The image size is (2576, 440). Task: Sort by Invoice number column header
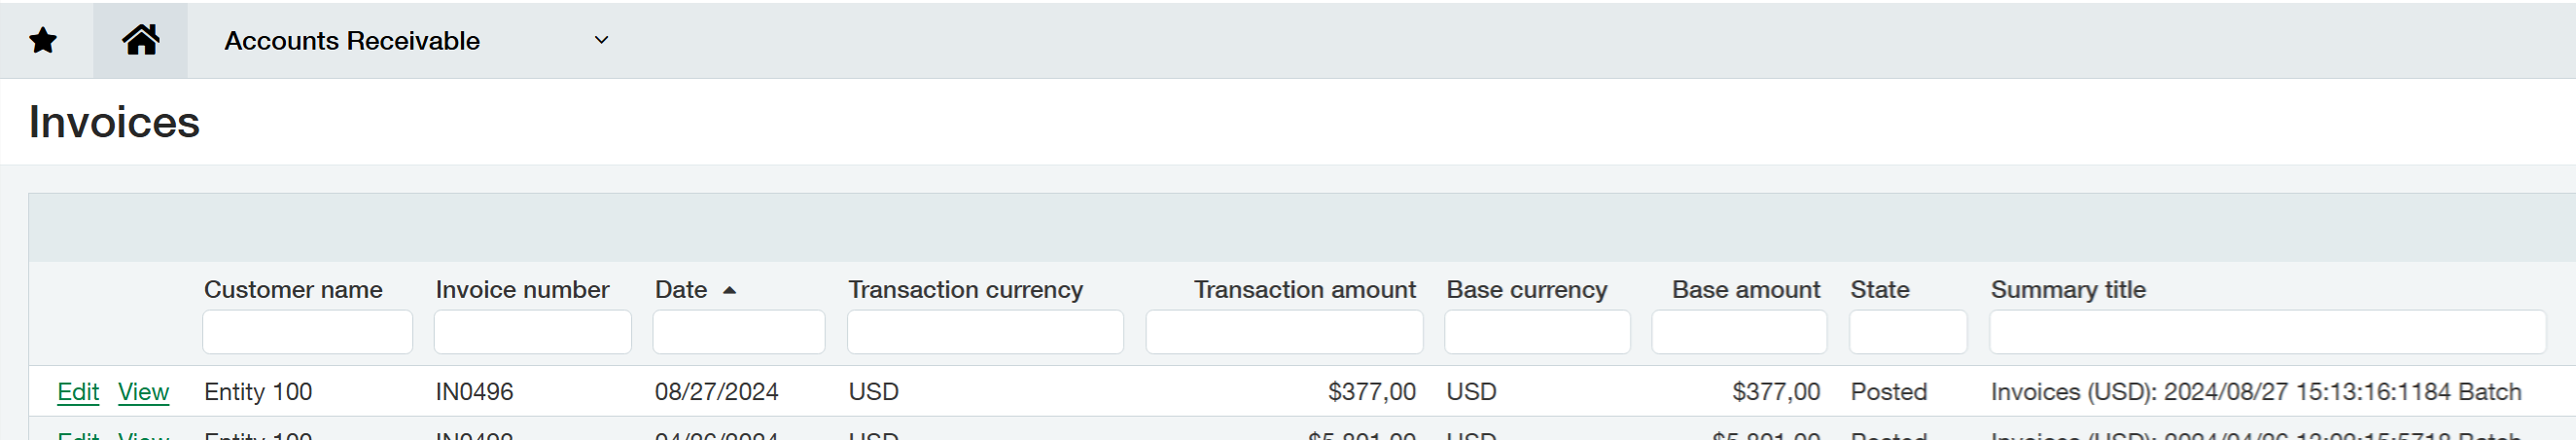(522, 290)
